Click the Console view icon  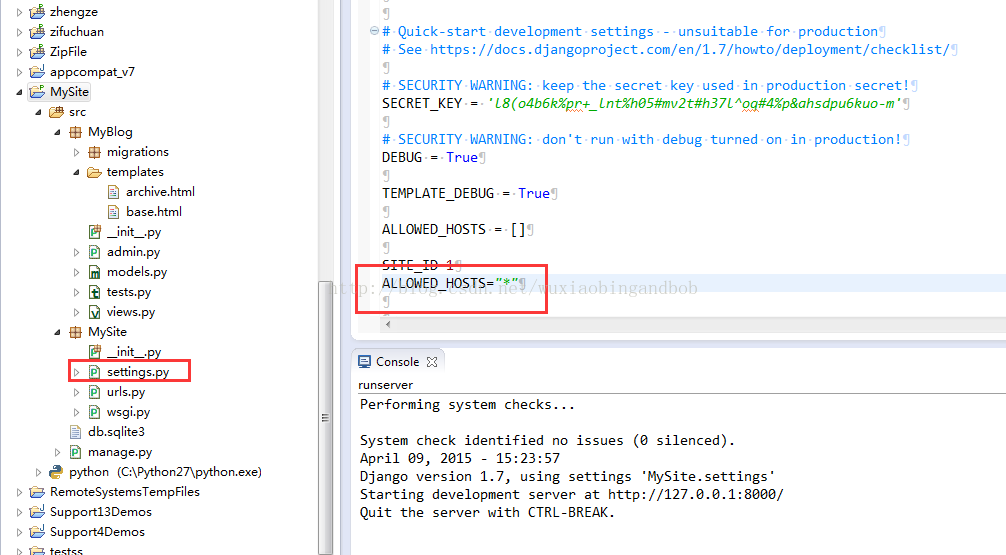tap(364, 362)
